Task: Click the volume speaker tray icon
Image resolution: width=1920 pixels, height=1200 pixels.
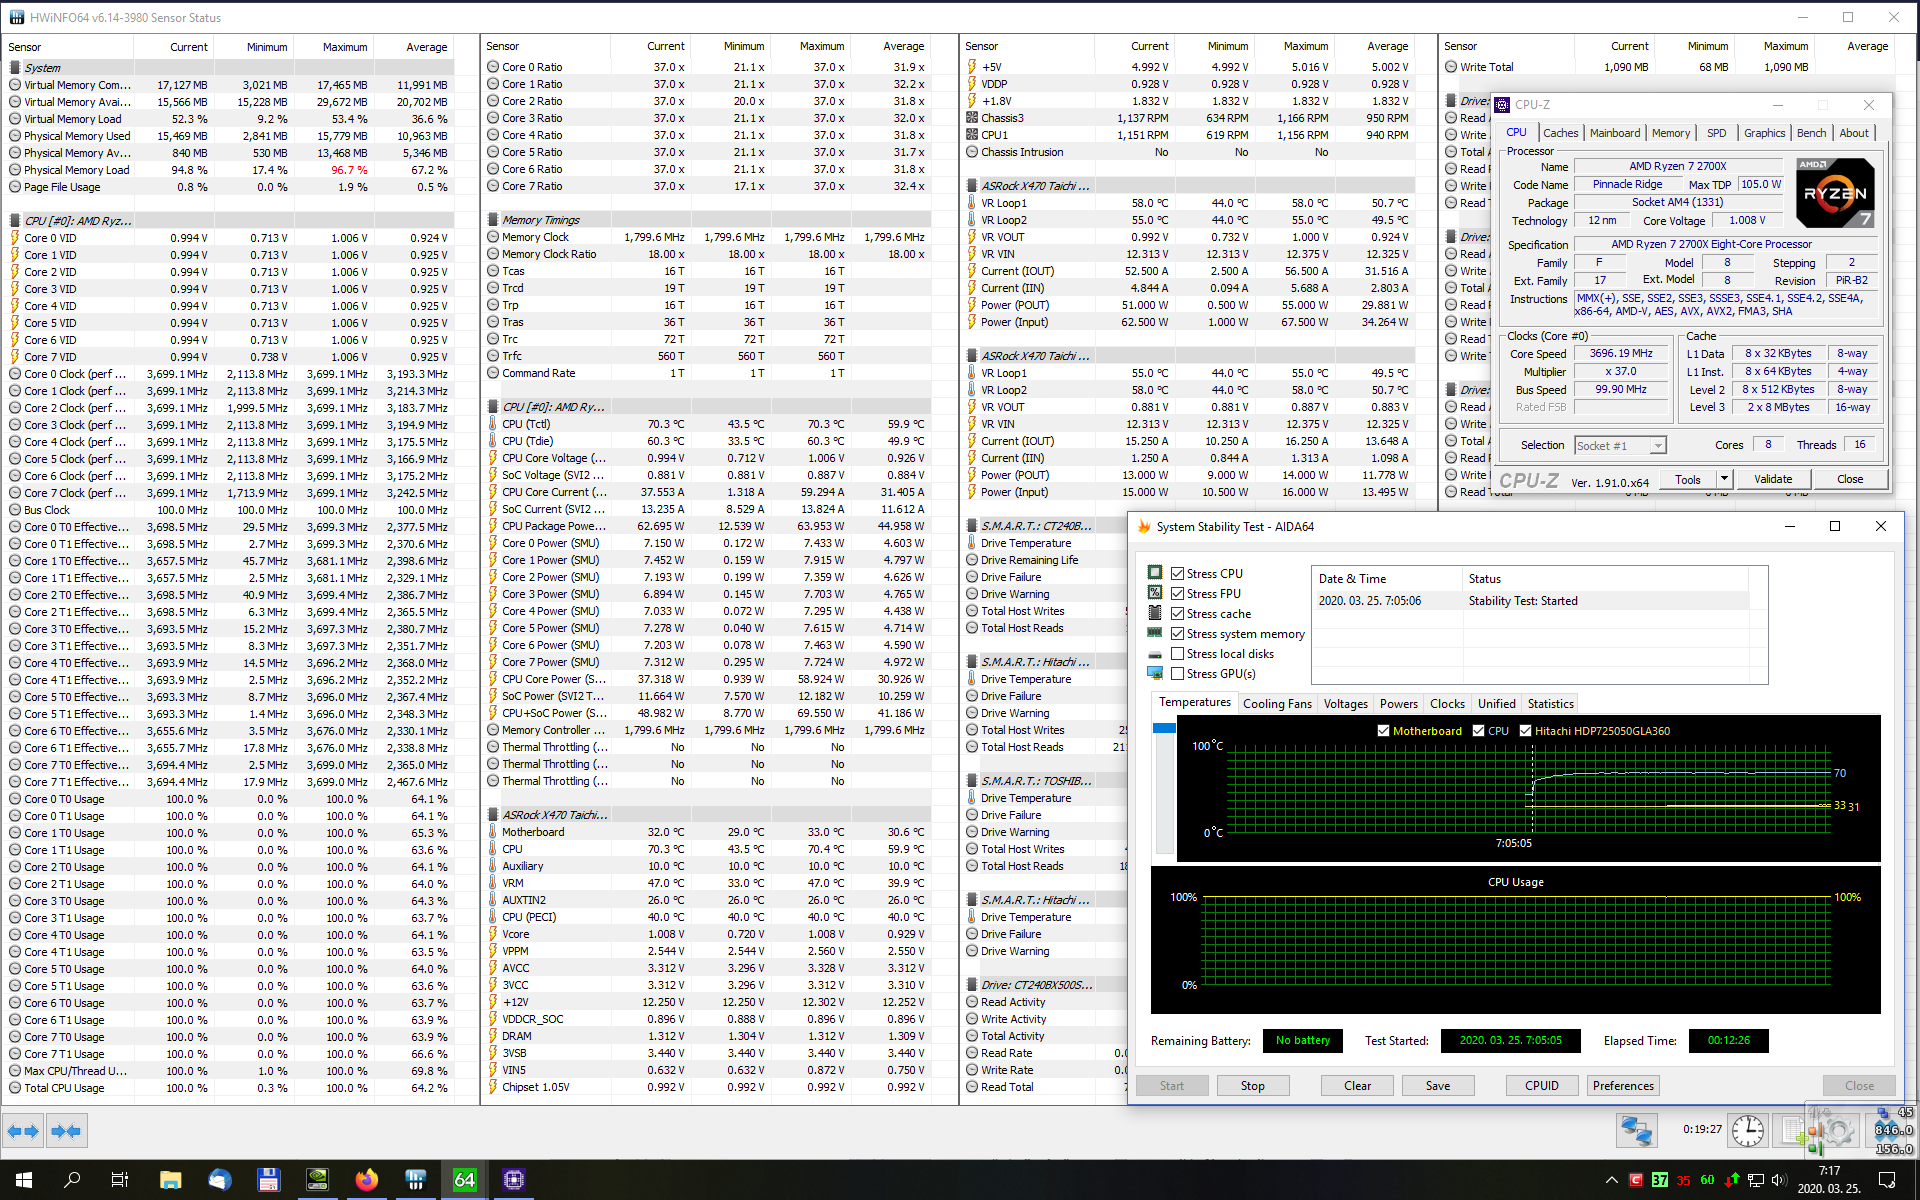Action: 1779,1180
